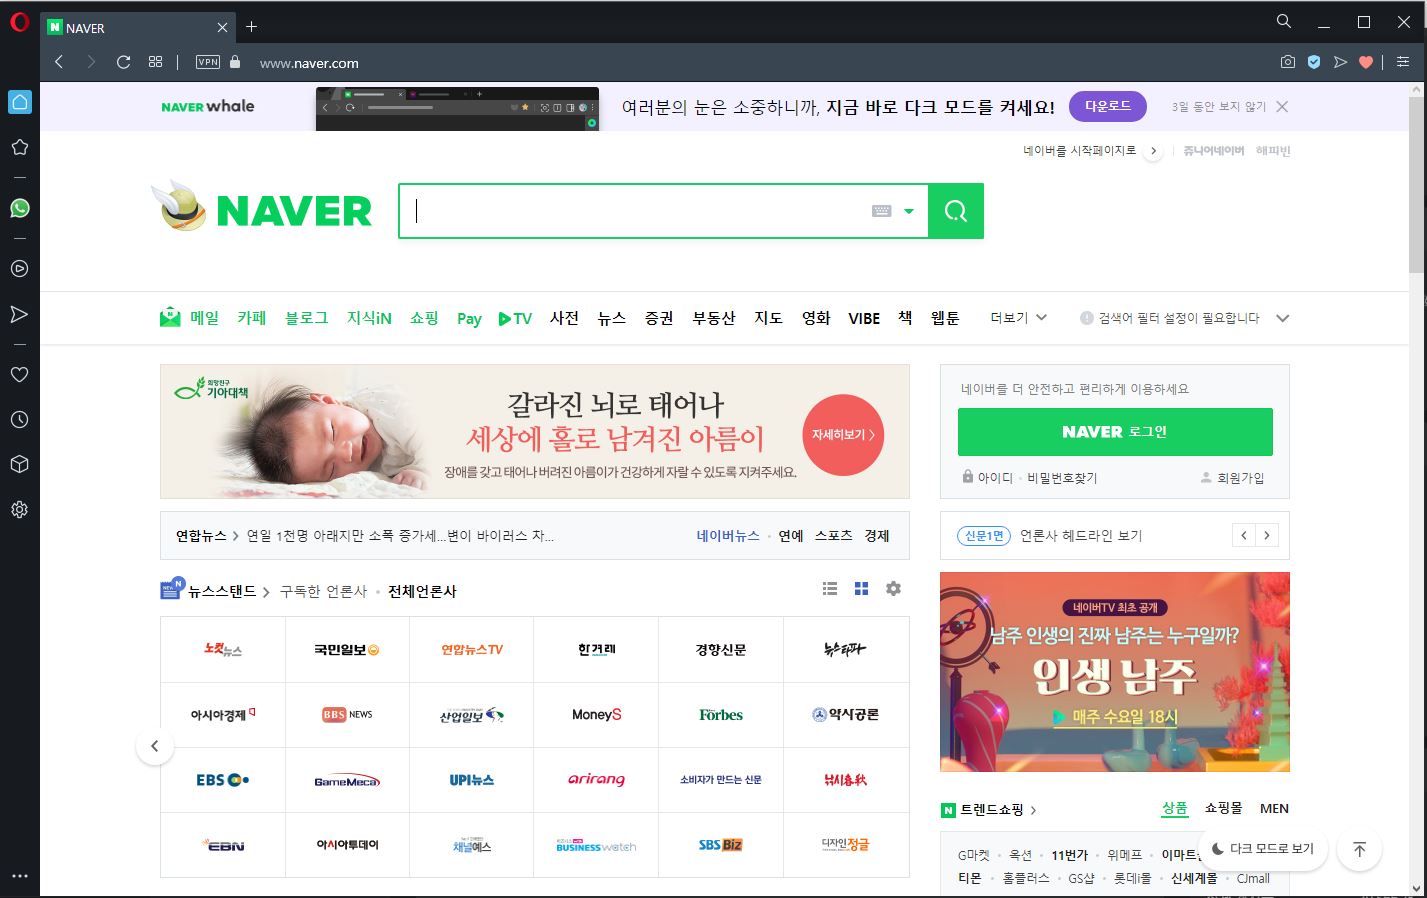
Task: Search tabs with magnifier icon
Action: pyautogui.click(x=1284, y=21)
